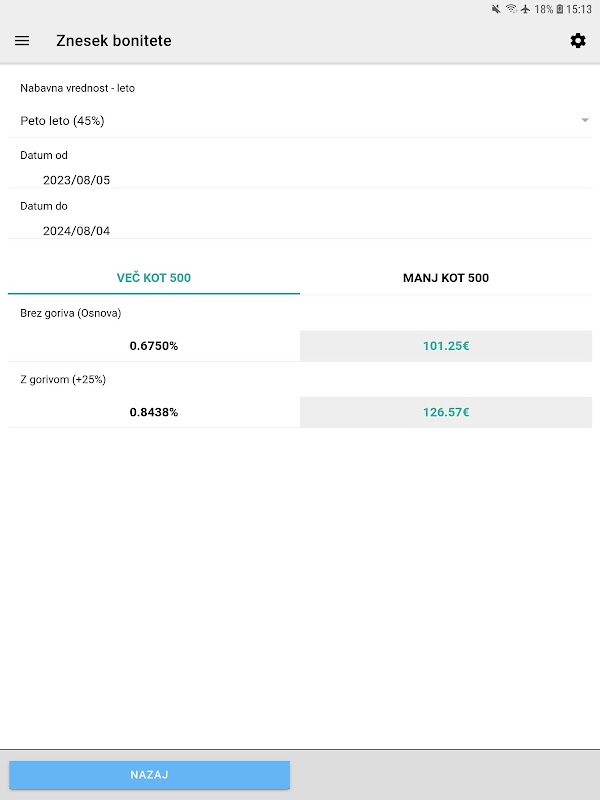Tap the muted sound status icon
Screen dimensions: 600x800
point(496,9)
